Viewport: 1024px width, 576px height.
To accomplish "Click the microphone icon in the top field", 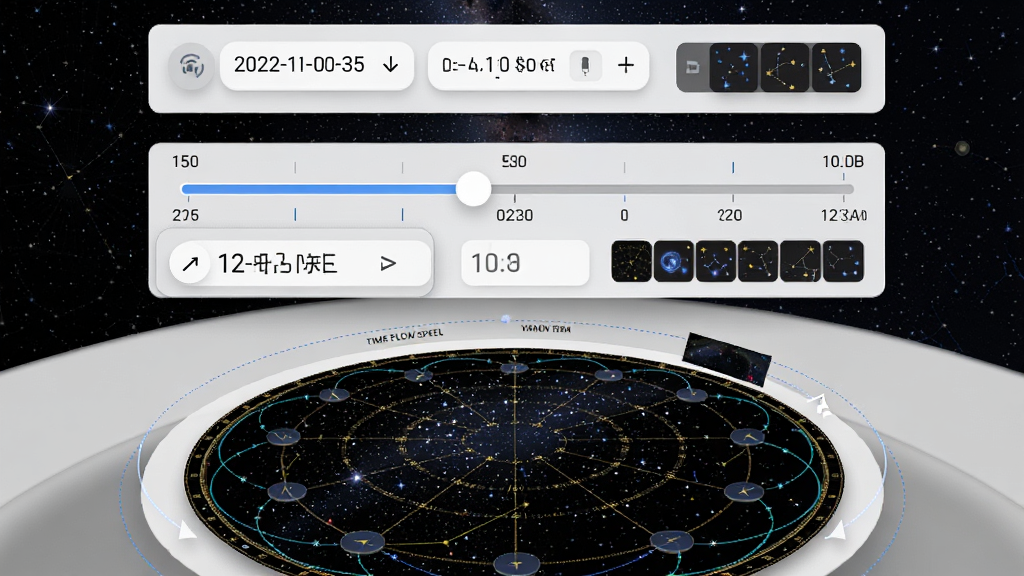I will point(585,65).
